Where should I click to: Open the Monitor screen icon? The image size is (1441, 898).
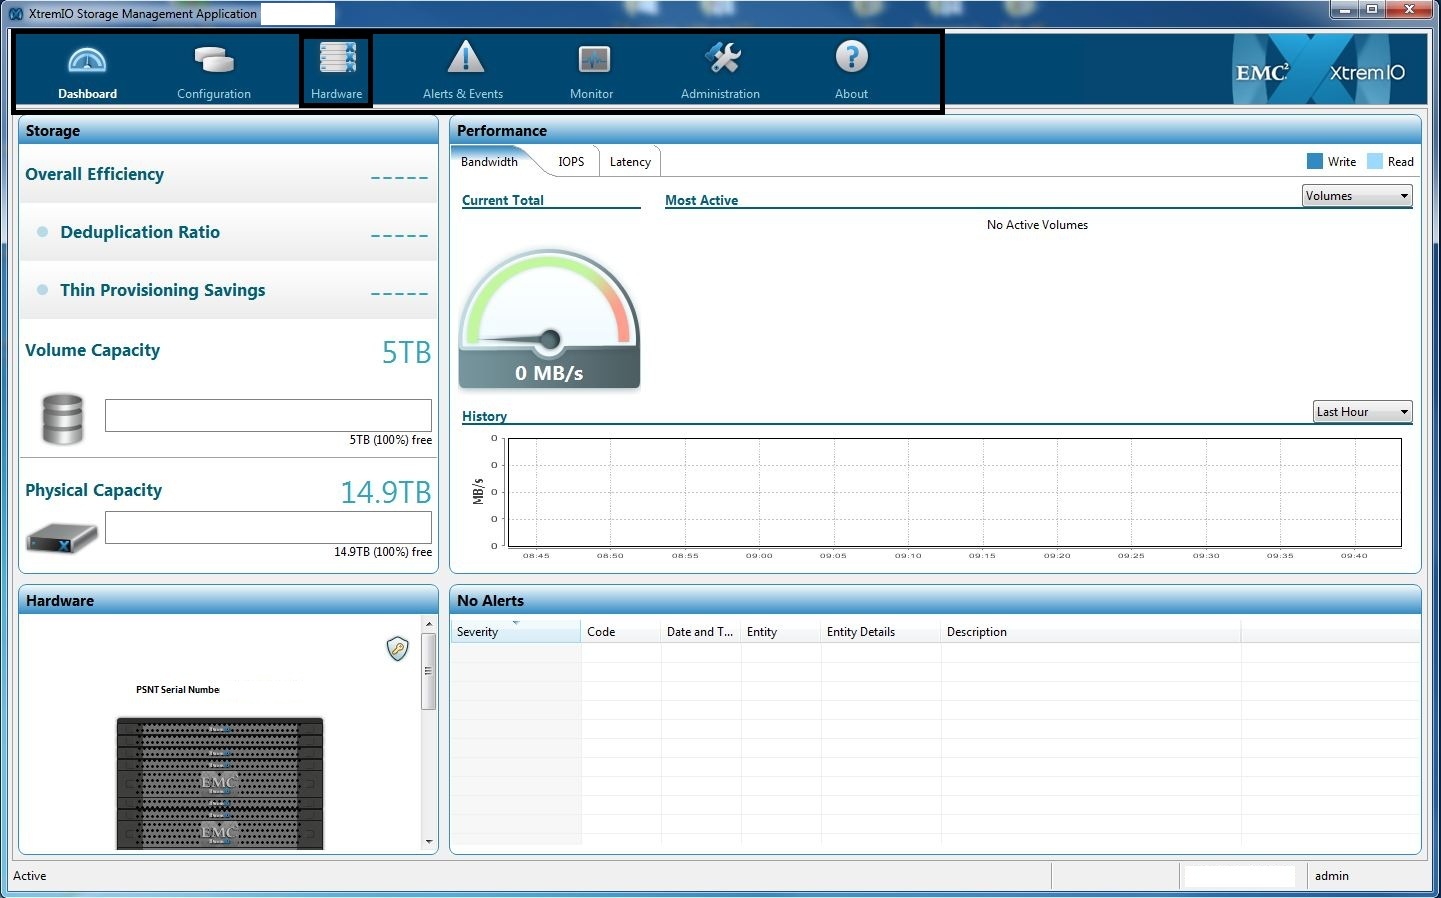[x=593, y=60]
